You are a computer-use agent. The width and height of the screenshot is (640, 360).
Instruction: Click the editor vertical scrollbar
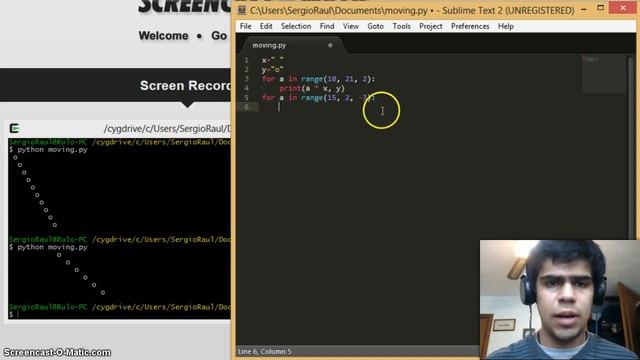[x=631, y=147]
